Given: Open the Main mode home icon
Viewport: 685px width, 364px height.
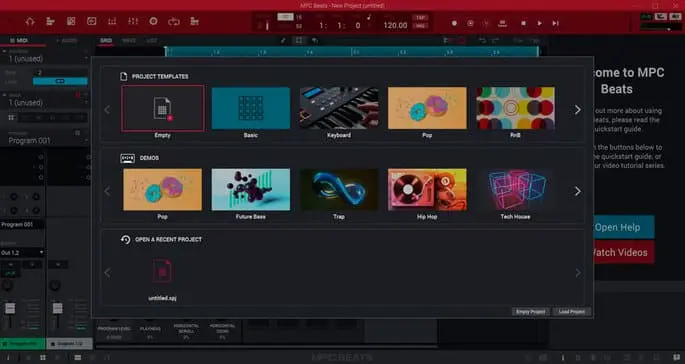Looking at the screenshot, I should 30,21.
